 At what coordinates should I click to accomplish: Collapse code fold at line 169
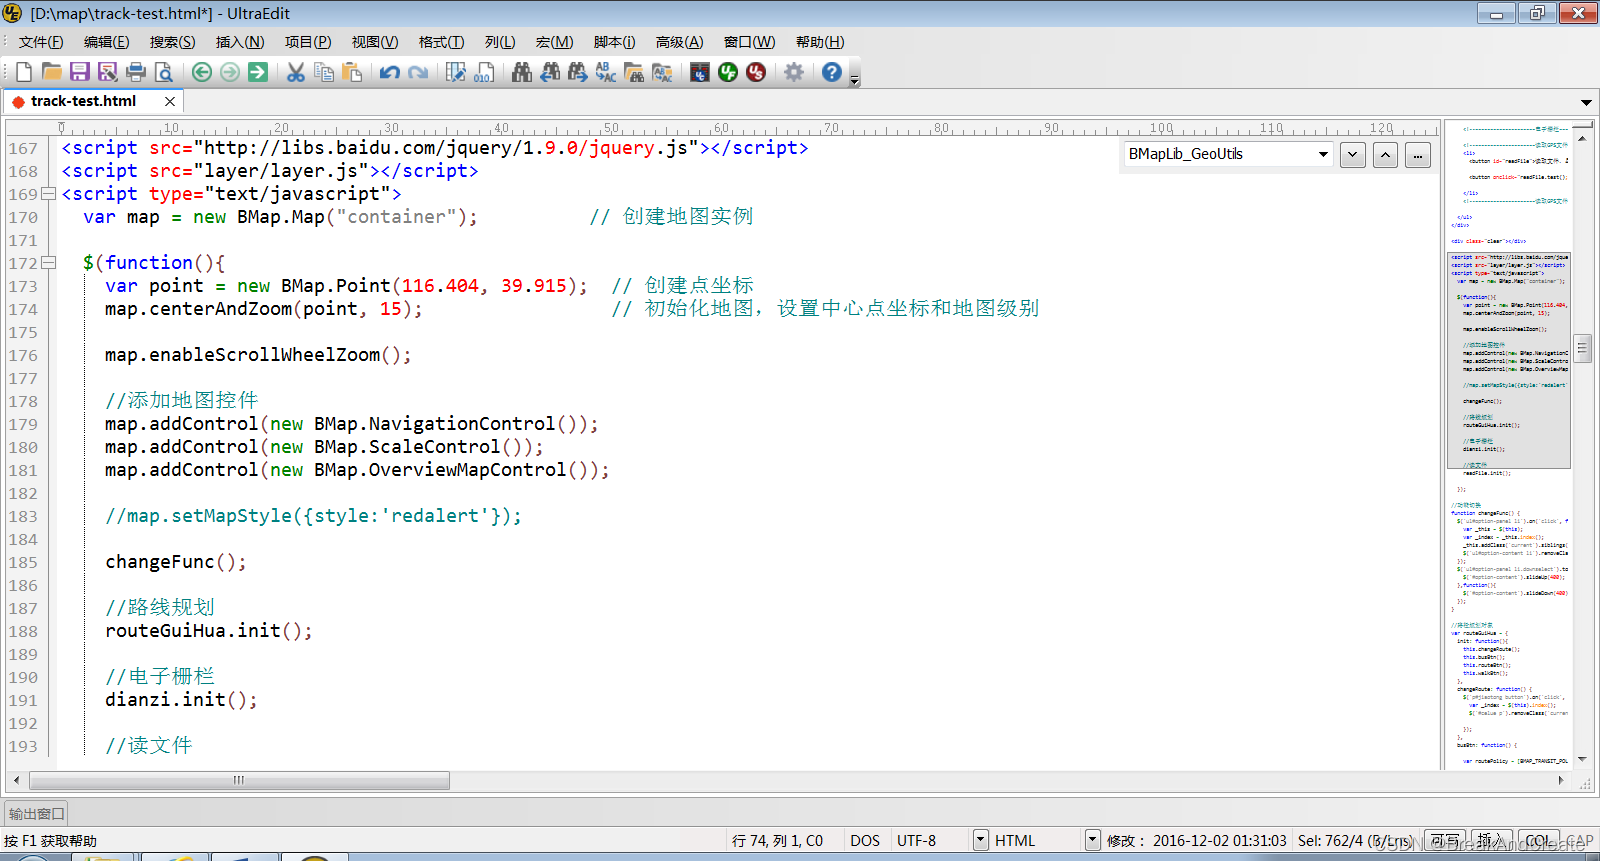click(x=47, y=194)
